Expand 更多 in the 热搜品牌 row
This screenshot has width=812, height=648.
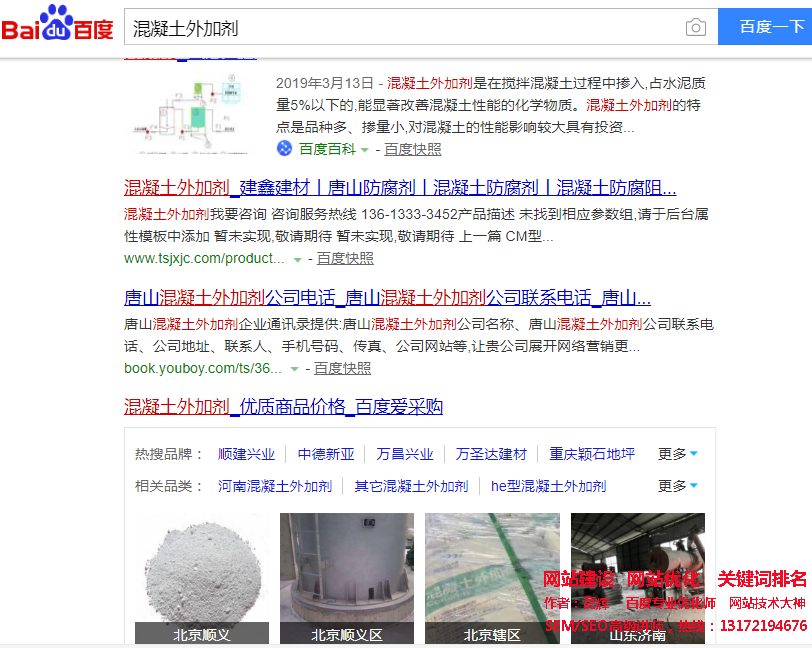coord(678,454)
